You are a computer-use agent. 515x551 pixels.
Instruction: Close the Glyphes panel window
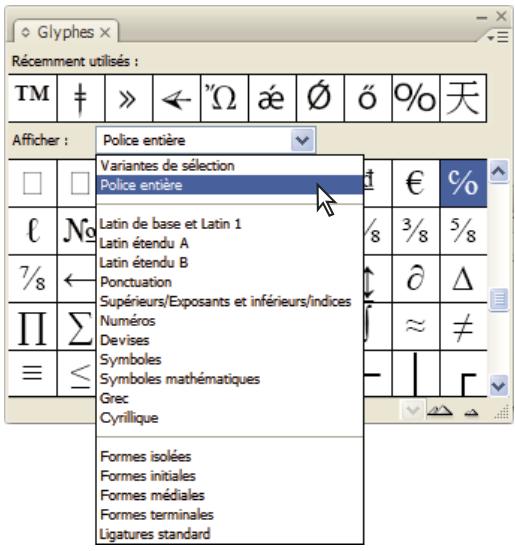click(x=501, y=16)
